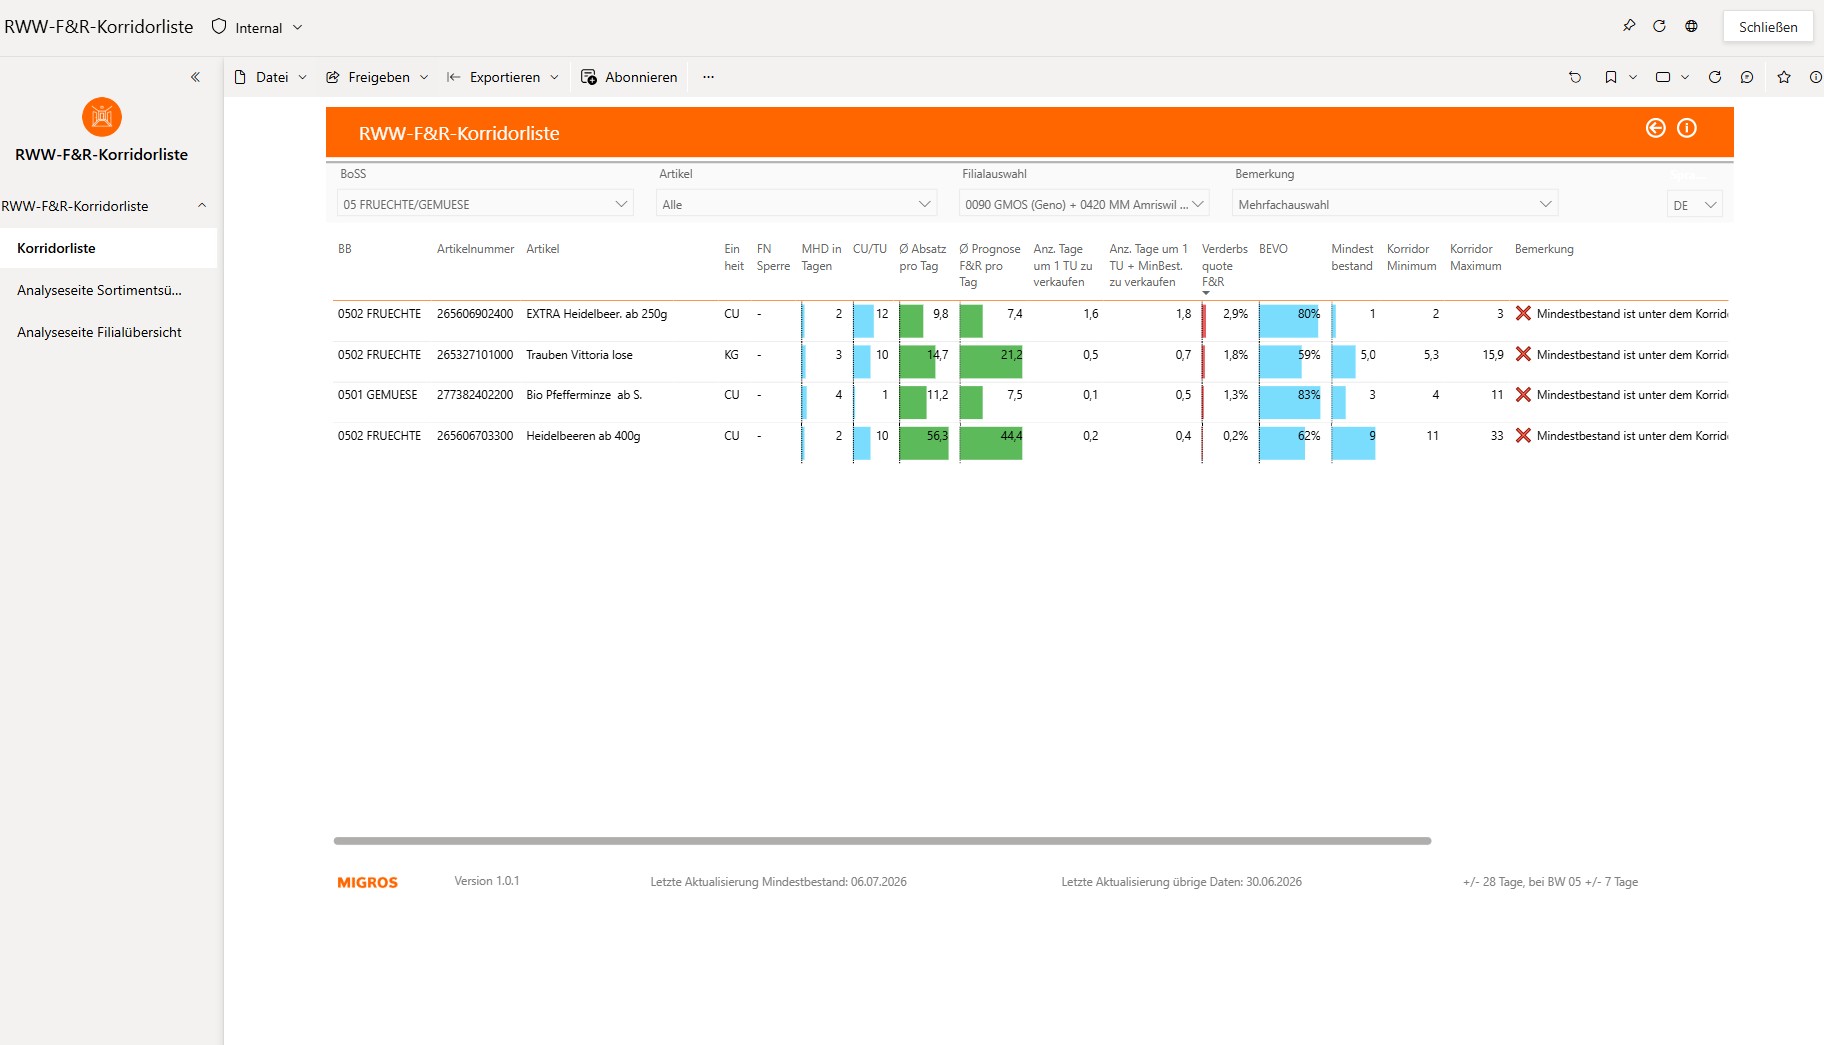Collapse the RWW-F&R-Korridorliste section chevron

coord(202,205)
